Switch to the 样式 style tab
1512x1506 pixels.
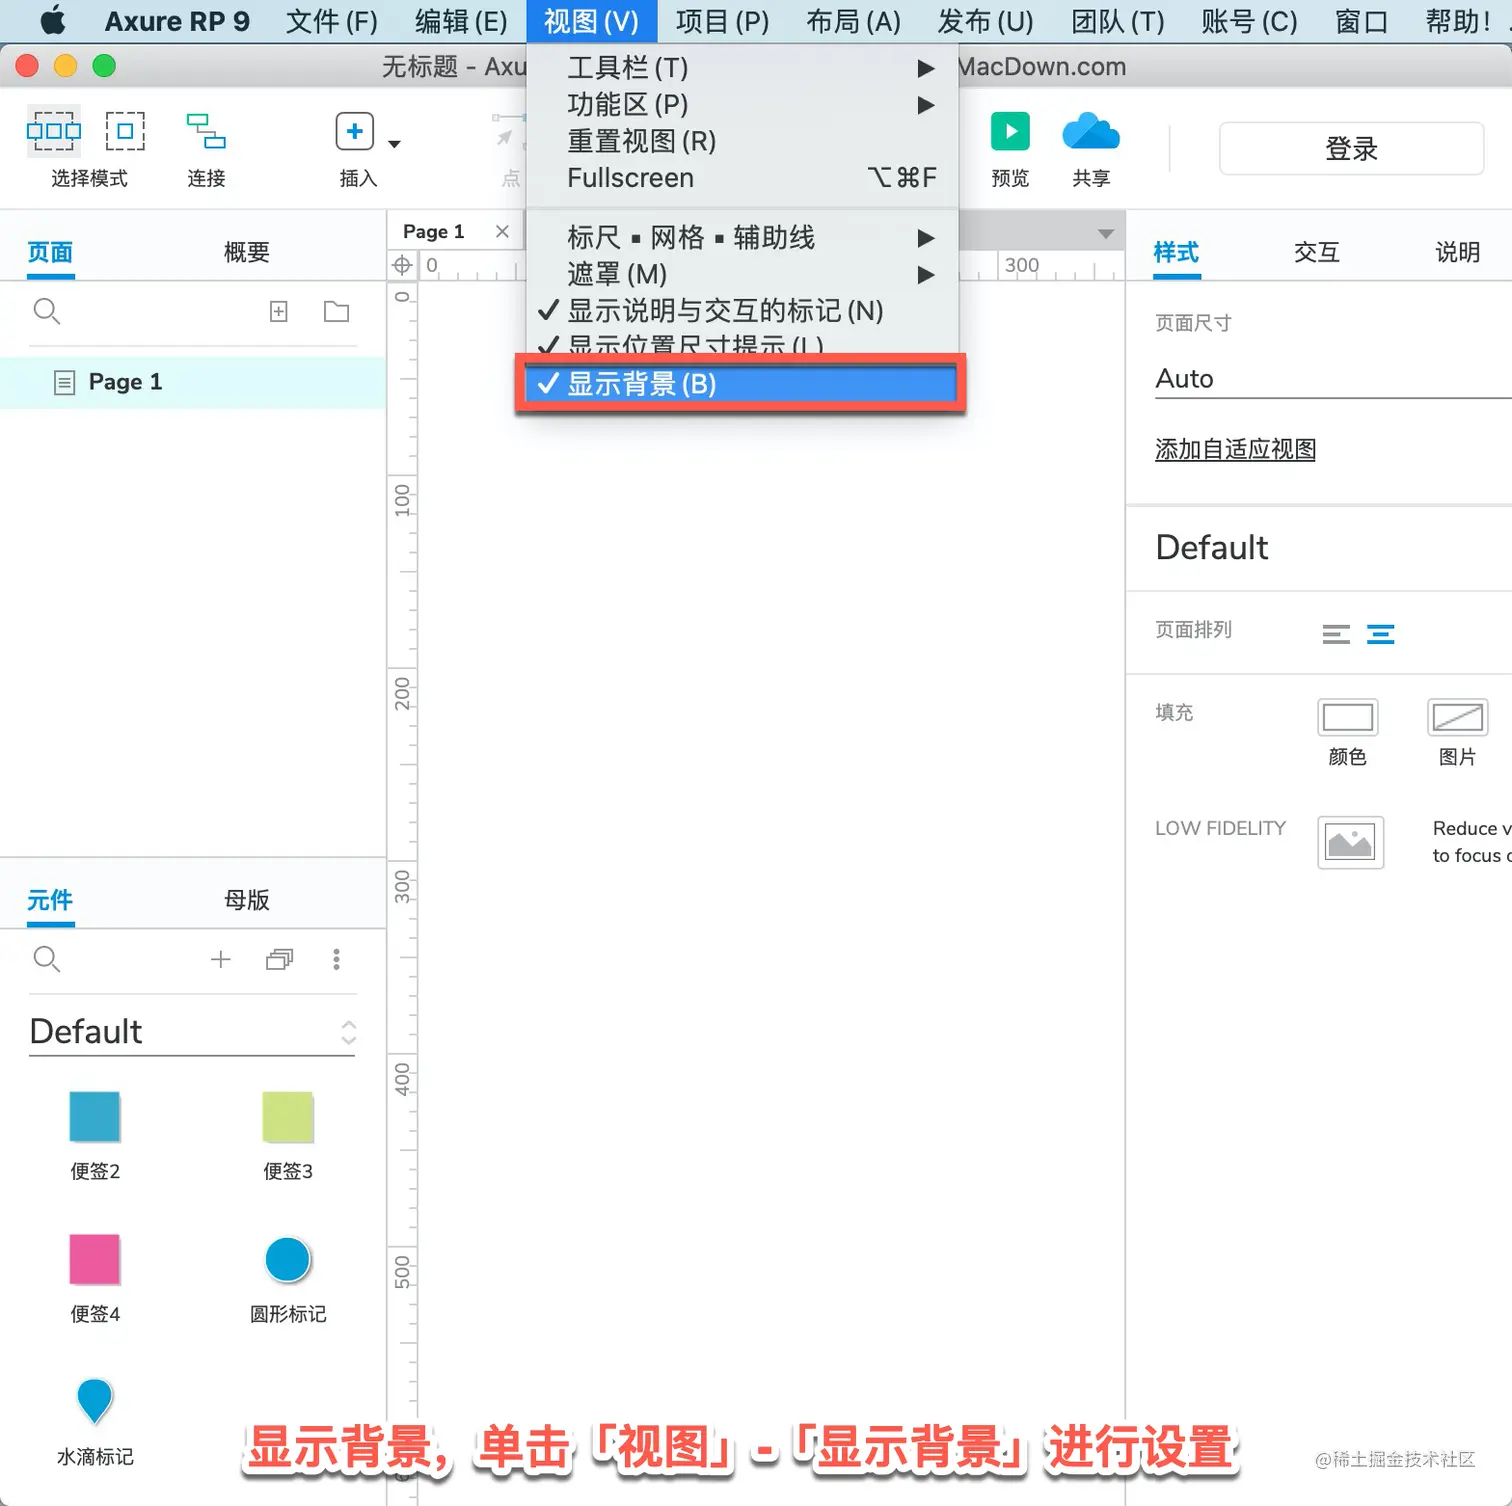coord(1176,252)
